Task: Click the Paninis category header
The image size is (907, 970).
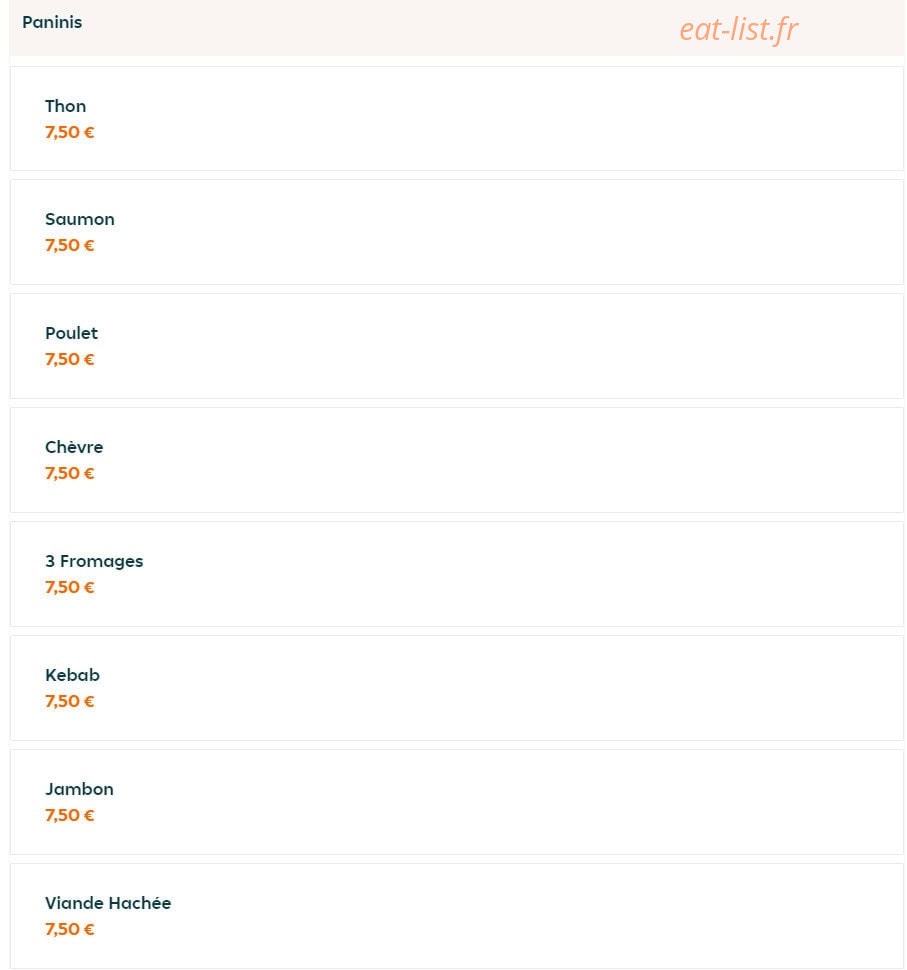Action: tap(52, 22)
